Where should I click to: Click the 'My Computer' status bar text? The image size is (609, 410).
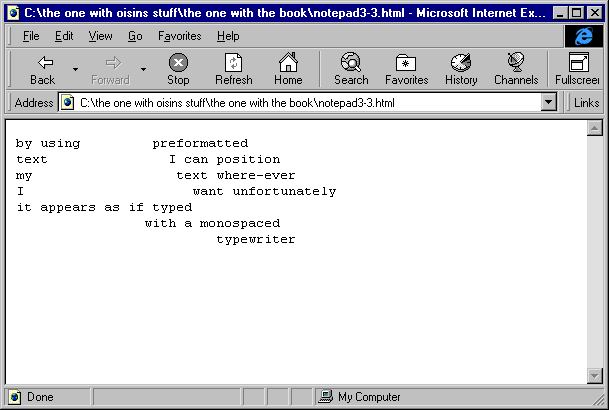coord(369,397)
